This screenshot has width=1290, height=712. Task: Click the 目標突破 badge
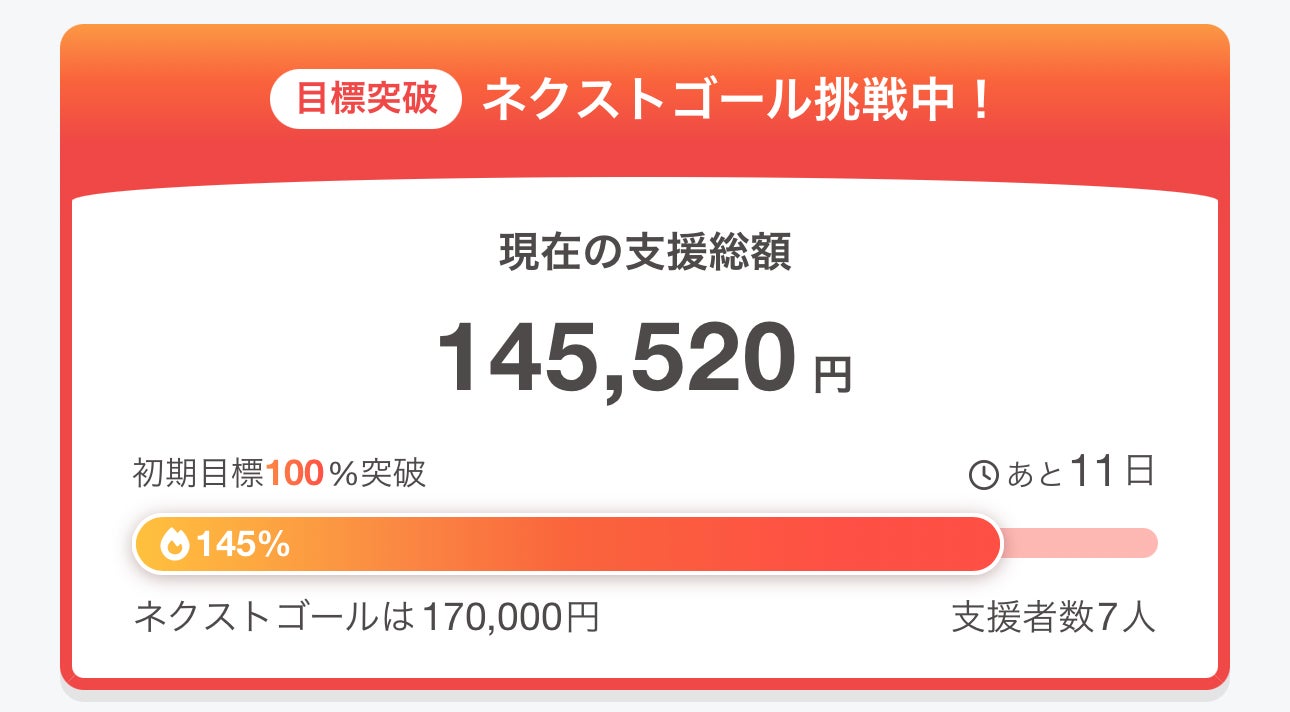(366, 101)
